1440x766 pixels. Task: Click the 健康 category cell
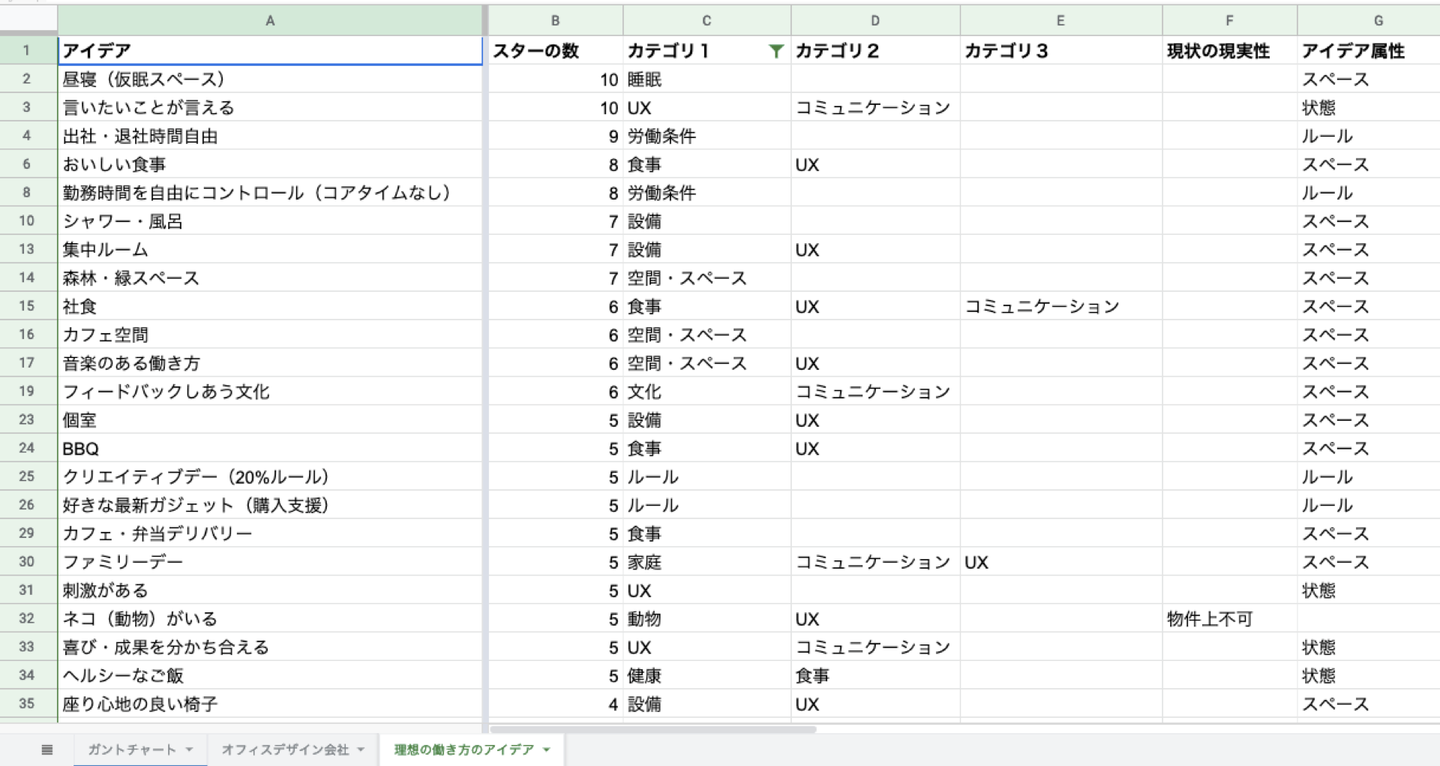click(707, 676)
